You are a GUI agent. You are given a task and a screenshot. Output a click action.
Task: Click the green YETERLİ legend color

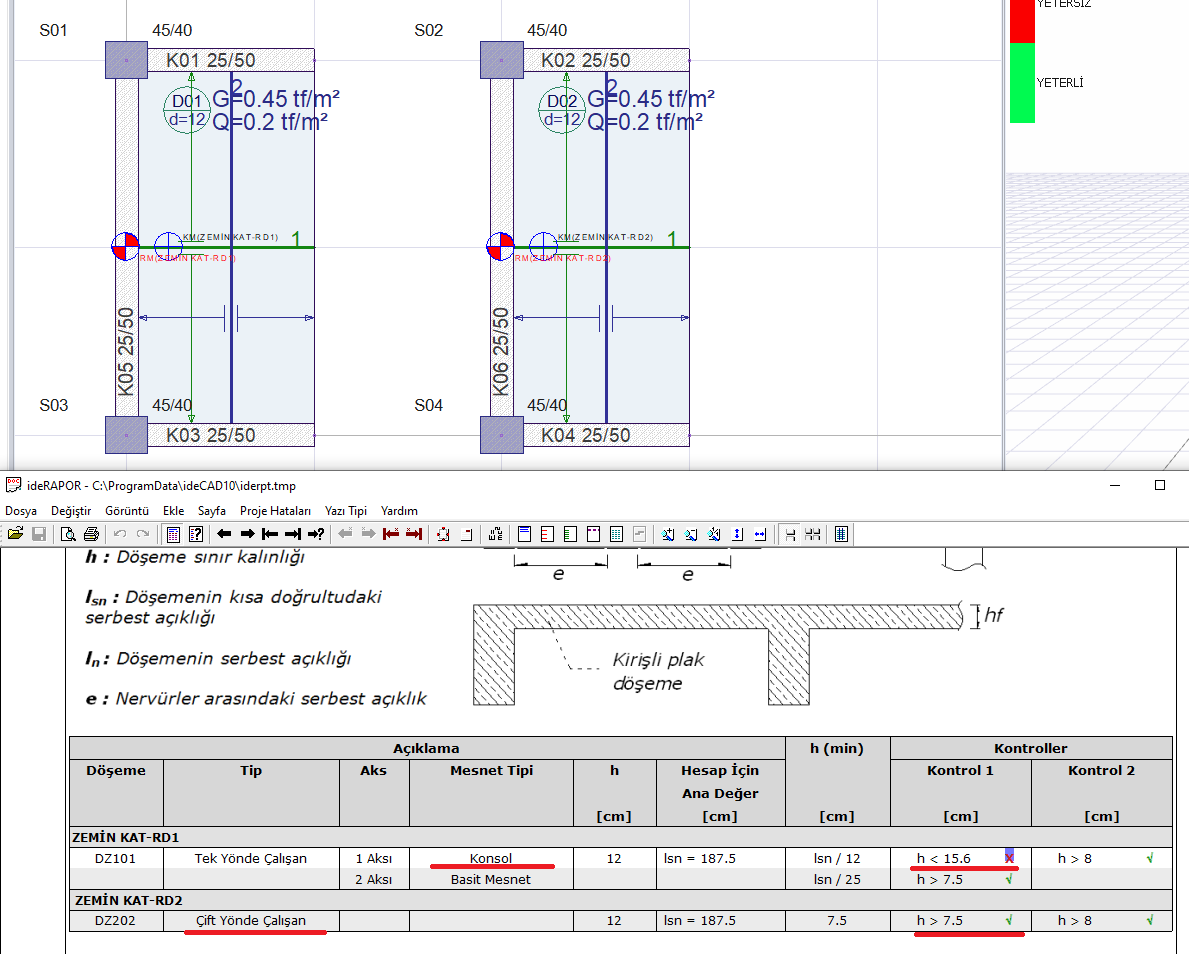click(1022, 83)
